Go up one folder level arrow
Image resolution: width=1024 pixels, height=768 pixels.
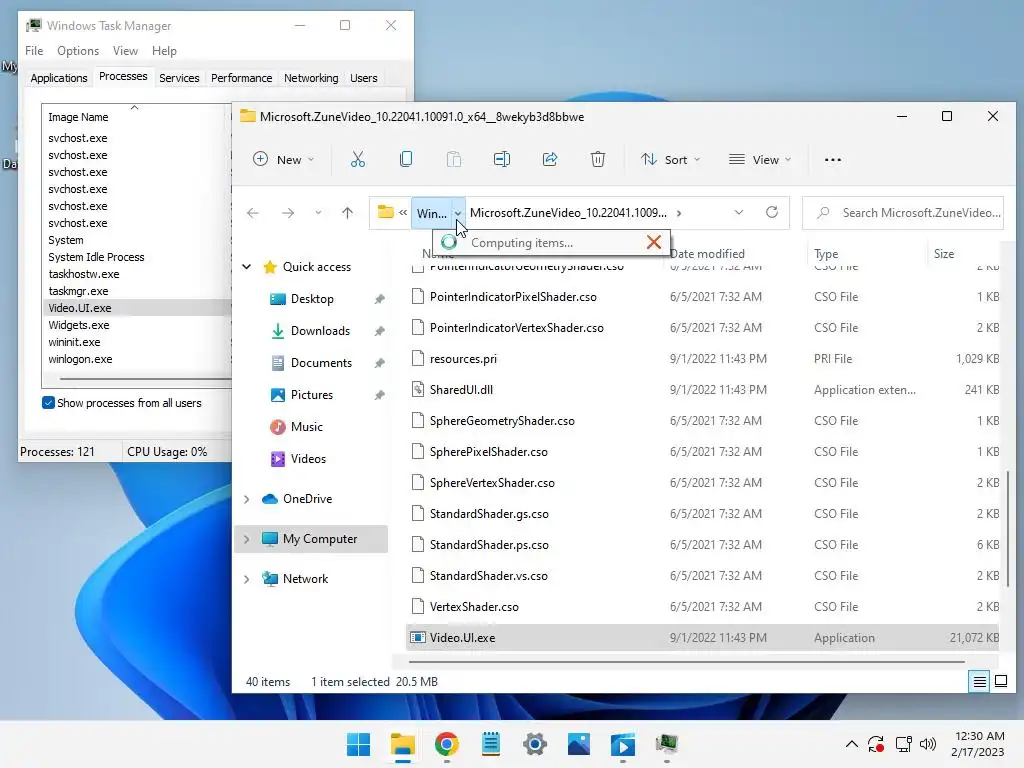coord(347,213)
